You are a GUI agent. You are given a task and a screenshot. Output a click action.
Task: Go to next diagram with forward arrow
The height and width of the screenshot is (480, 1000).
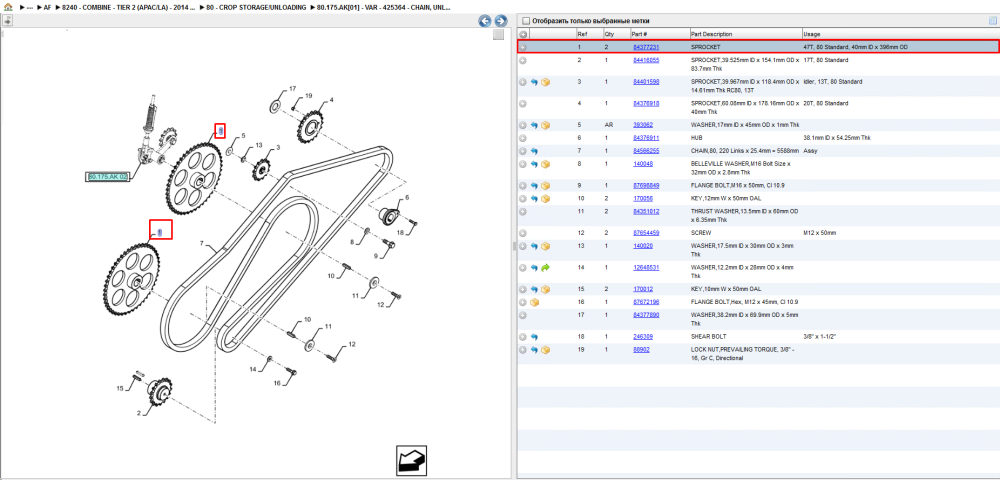click(x=501, y=21)
